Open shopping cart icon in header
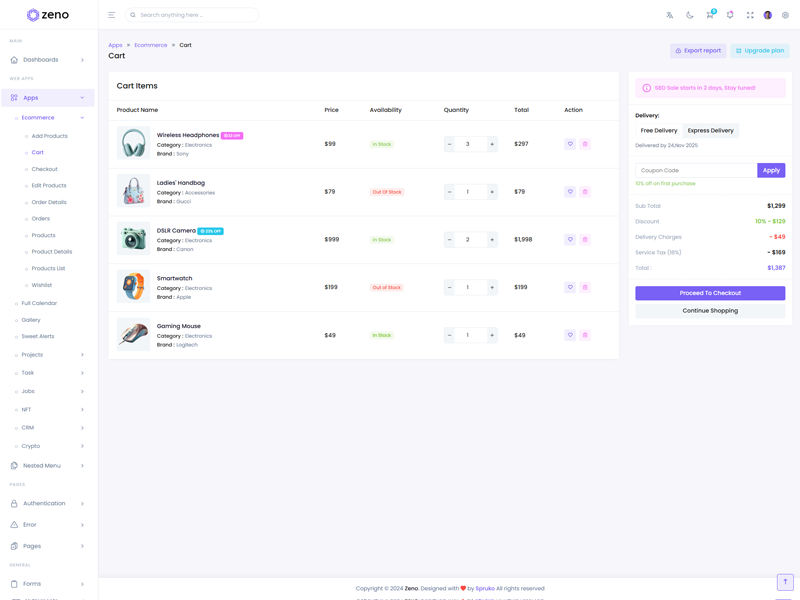Screen dimensions: 800x600 [x=710, y=15]
